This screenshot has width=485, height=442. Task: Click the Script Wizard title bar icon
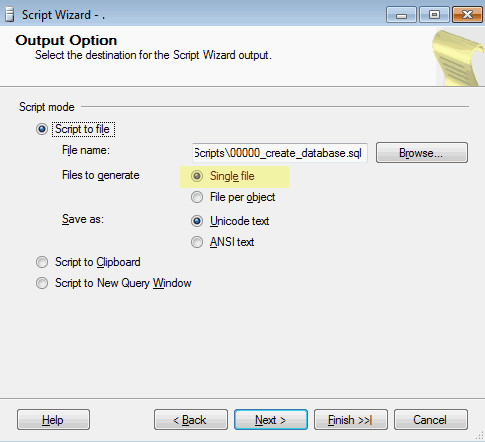point(10,15)
